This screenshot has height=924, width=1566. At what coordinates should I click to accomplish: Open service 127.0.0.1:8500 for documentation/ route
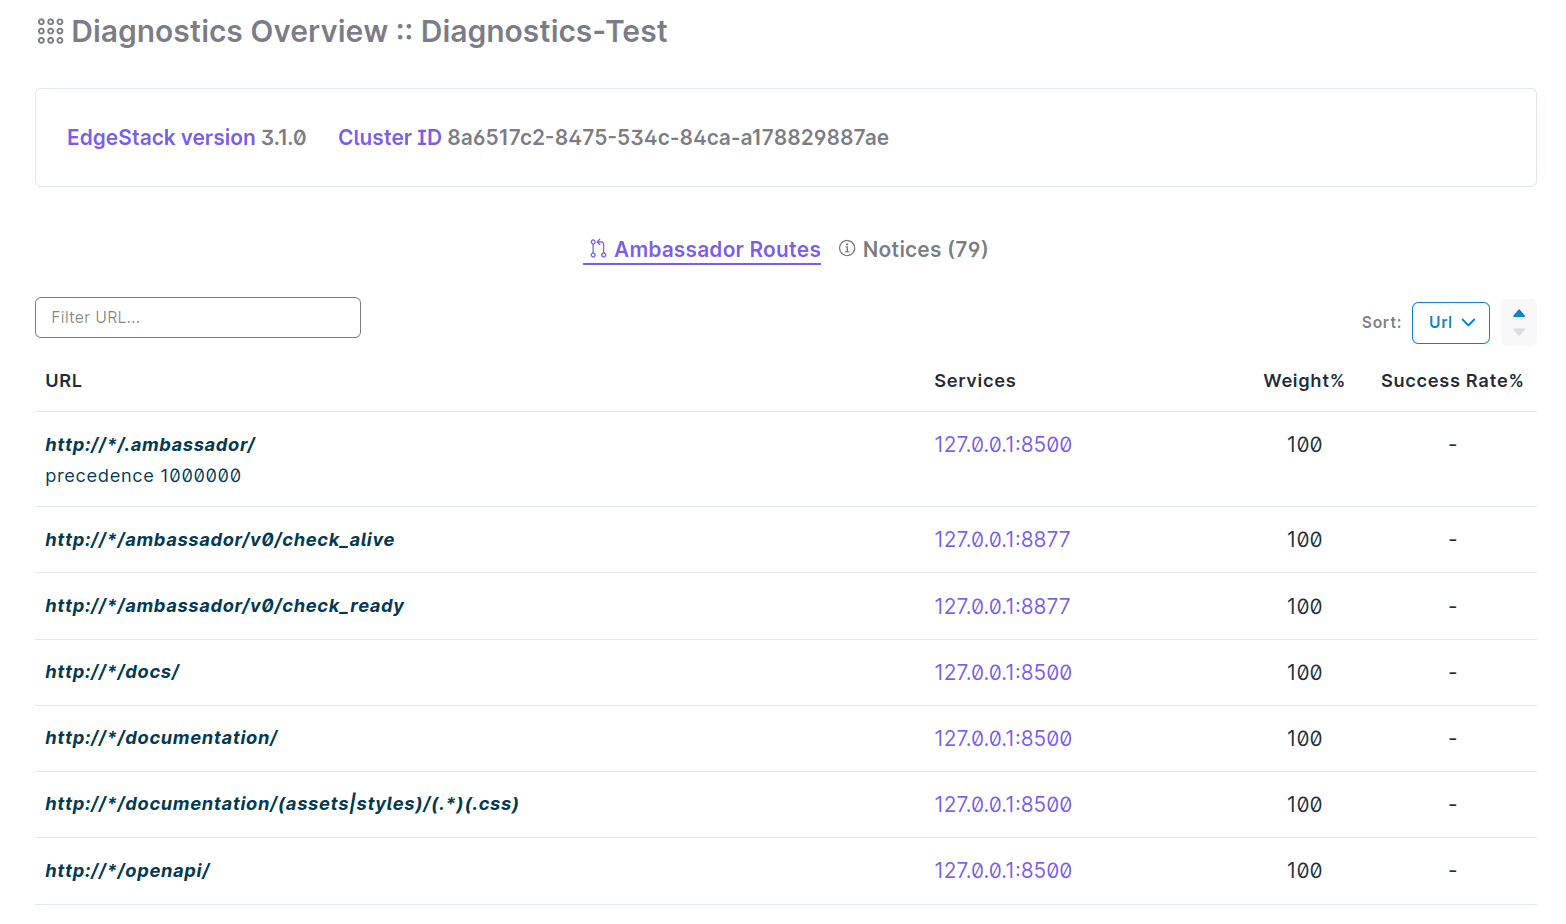[1003, 739]
